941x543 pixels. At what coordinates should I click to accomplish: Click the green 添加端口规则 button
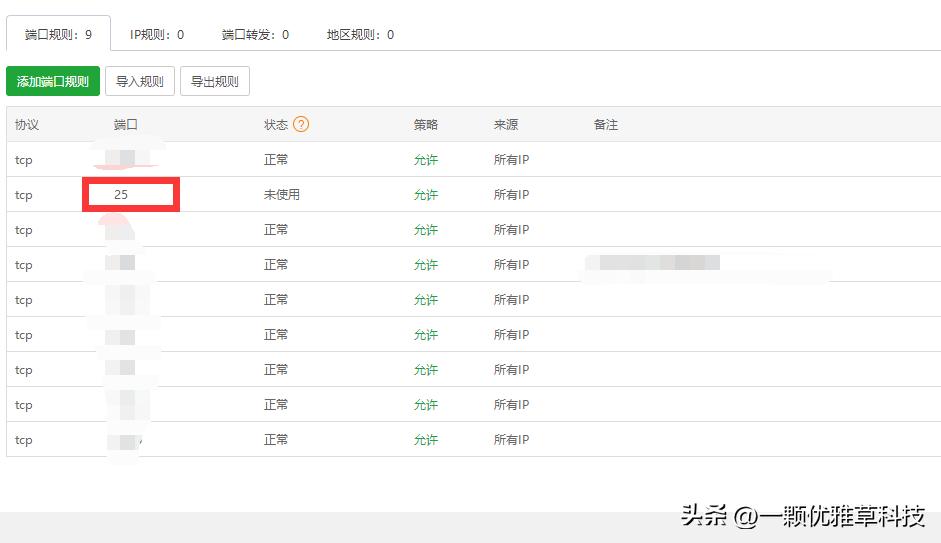pyautogui.click(x=53, y=81)
